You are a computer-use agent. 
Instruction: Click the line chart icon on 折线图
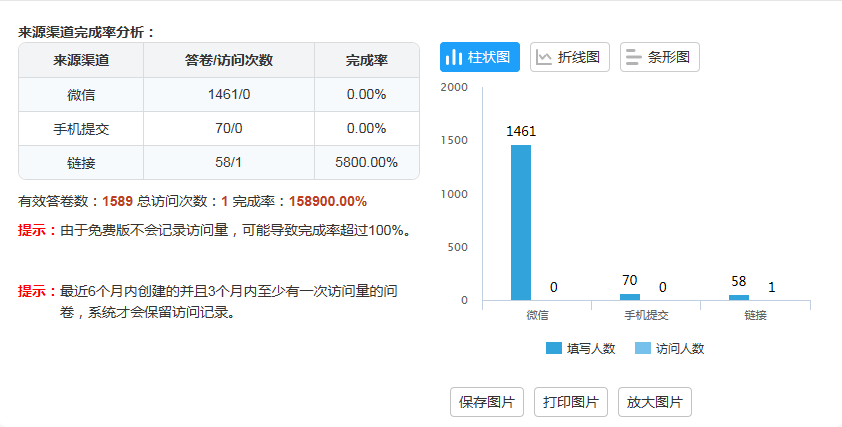tap(544, 57)
